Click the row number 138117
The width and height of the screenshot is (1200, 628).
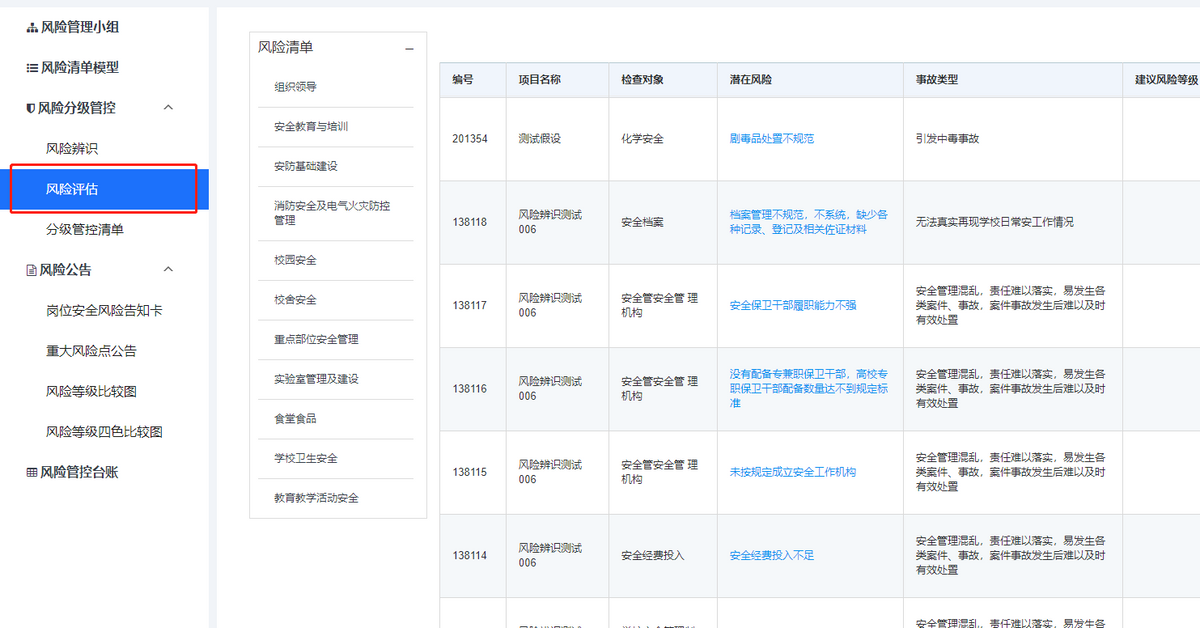point(470,306)
